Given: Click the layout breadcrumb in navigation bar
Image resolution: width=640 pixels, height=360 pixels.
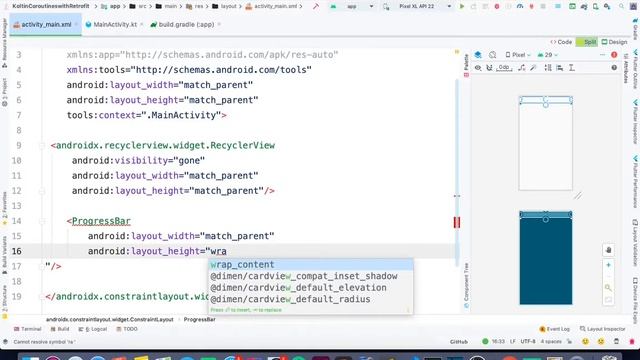Looking at the screenshot, I should coord(225,7).
